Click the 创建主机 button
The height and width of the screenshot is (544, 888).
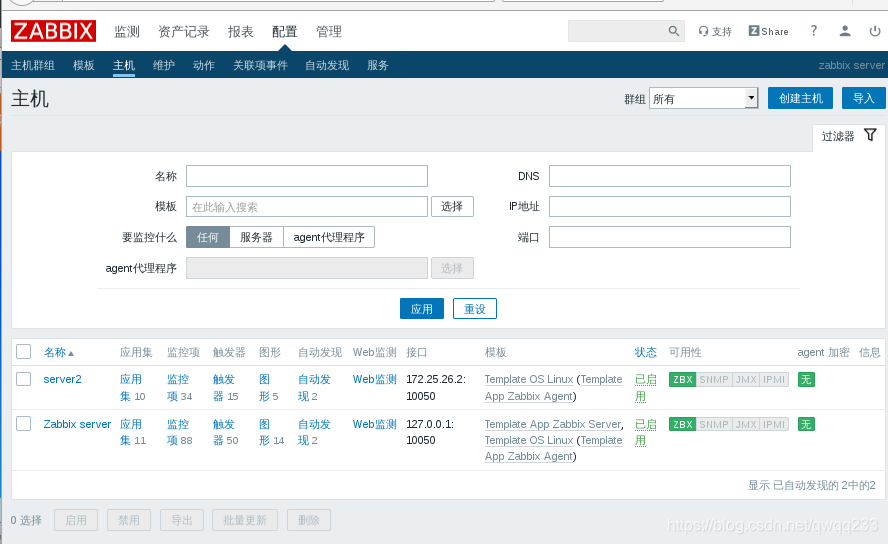click(x=800, y=98)
